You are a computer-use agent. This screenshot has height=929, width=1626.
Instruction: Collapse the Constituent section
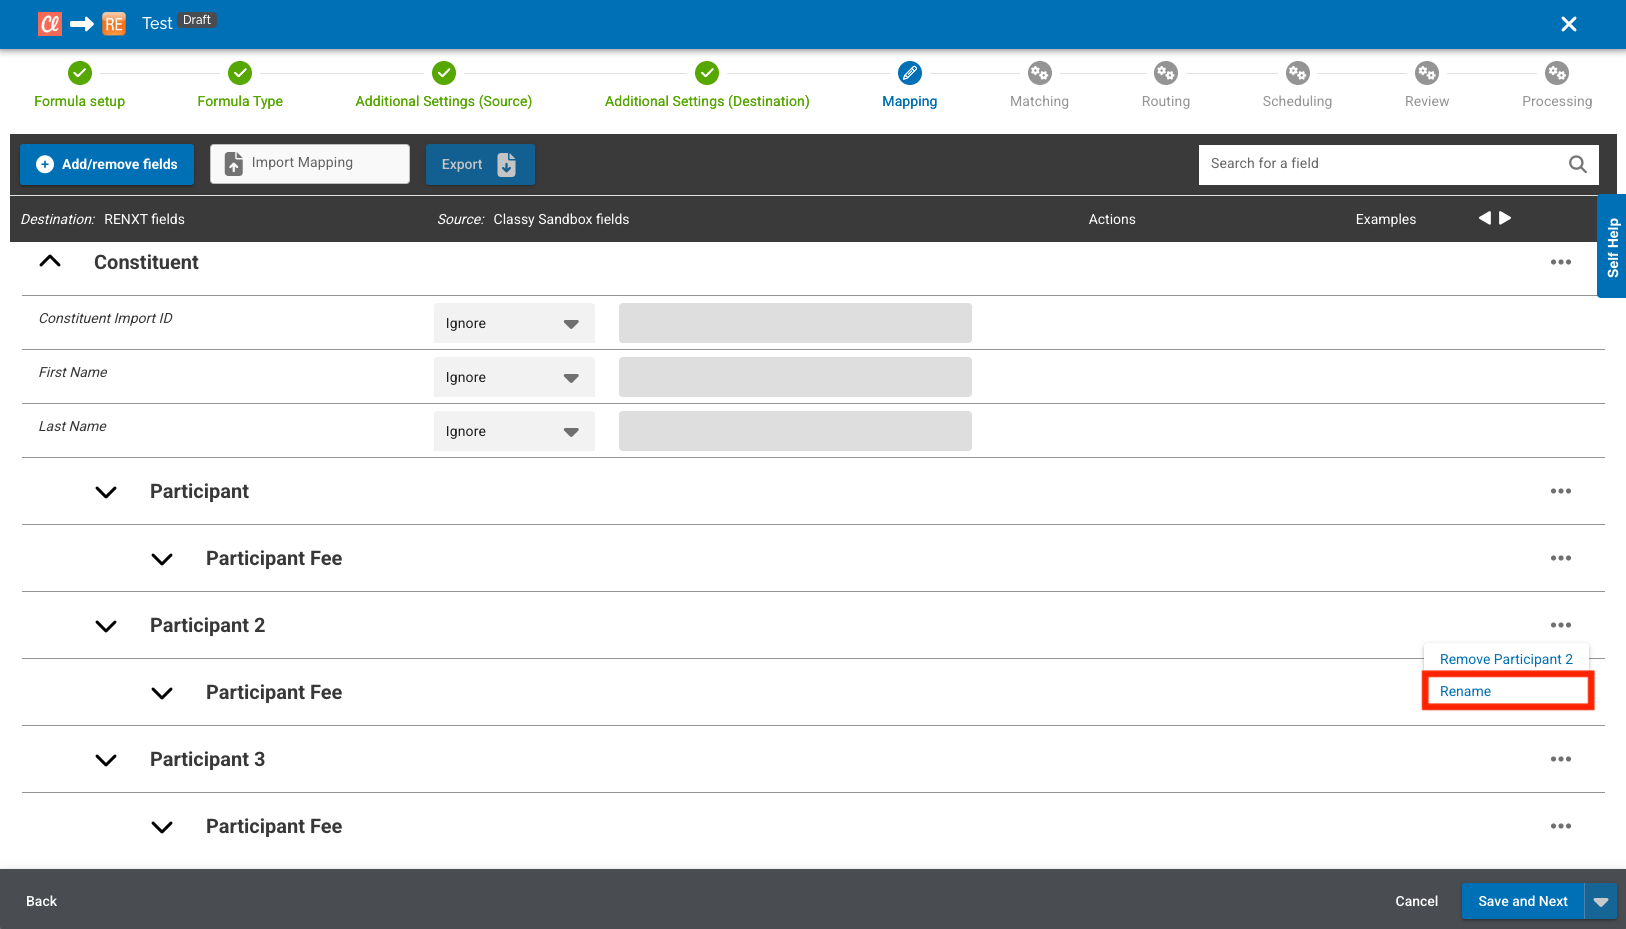tap(50, 262)
